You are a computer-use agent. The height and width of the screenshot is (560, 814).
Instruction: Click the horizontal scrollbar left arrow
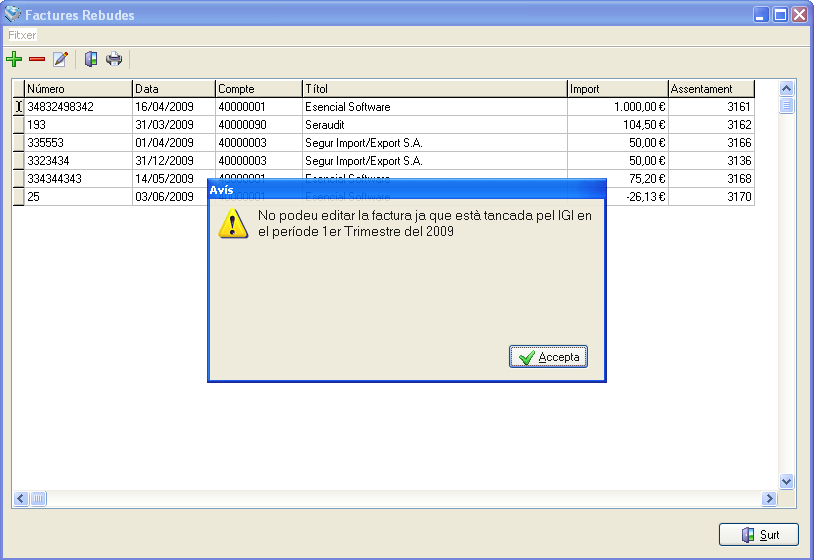[21, 499]
